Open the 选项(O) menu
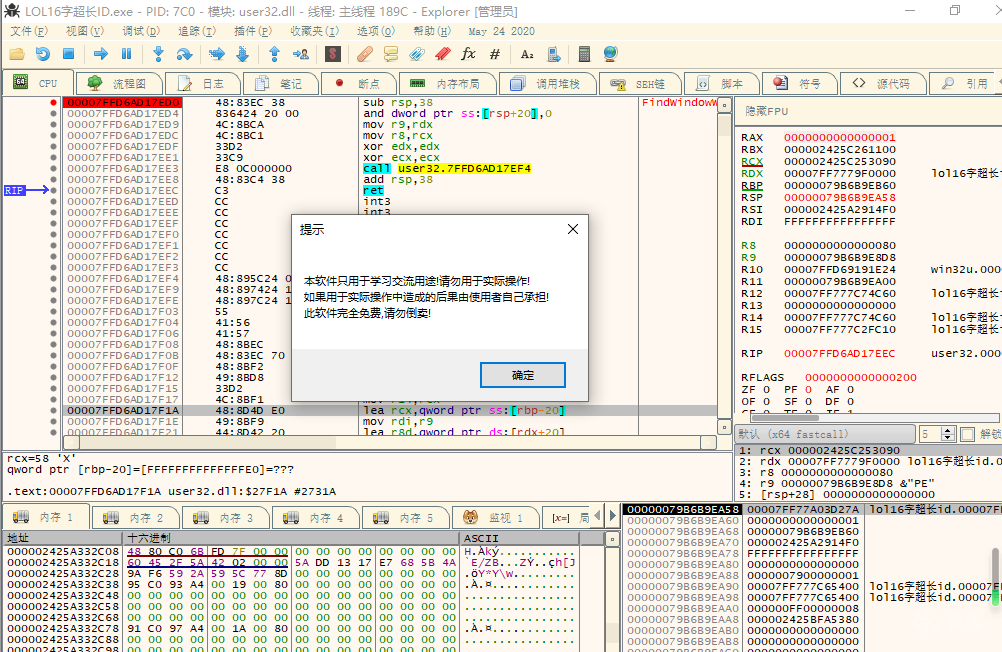1002x652 pixels. pos(376,31)
